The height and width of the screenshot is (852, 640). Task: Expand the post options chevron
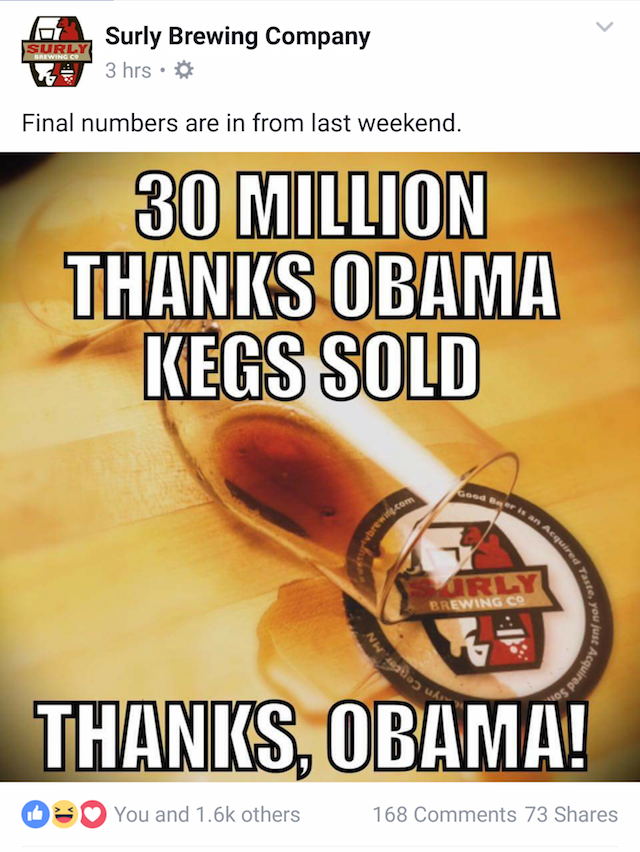coord(605,26)
